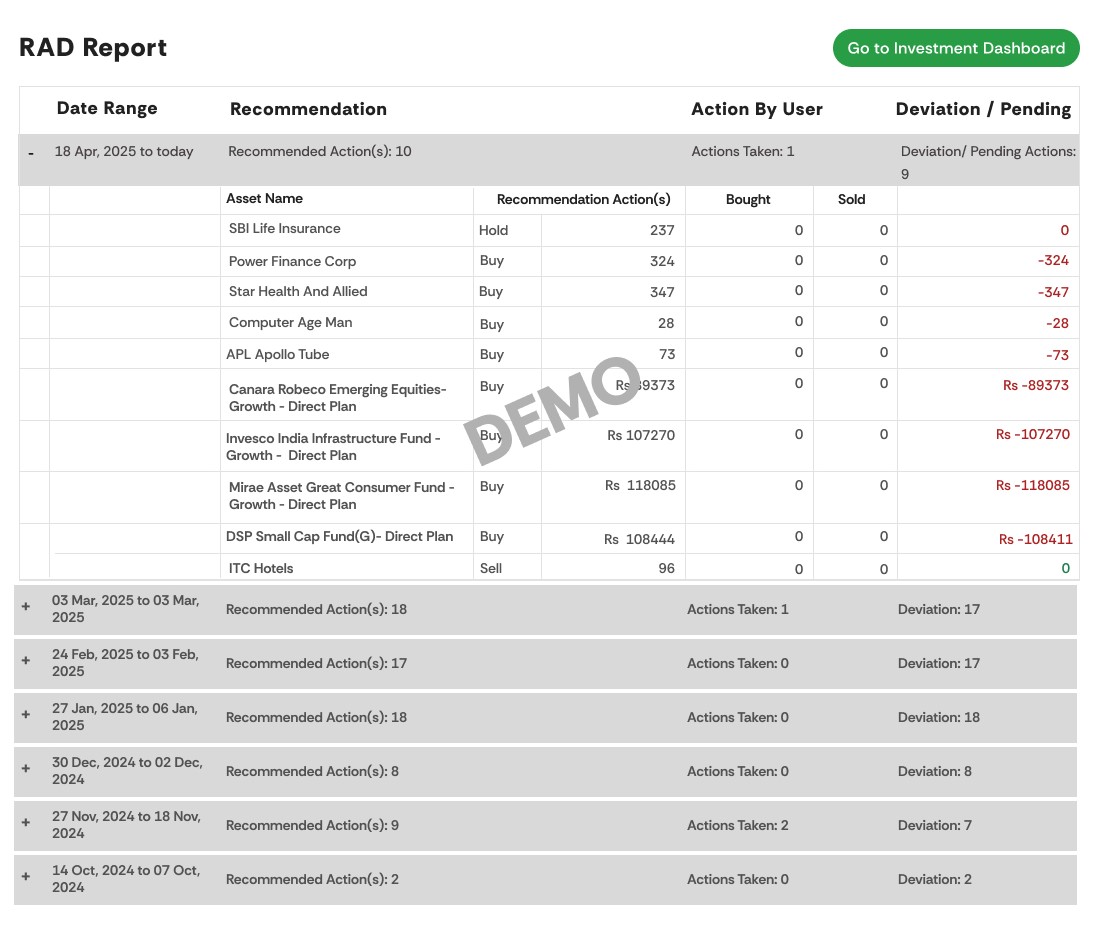Select DSP Small Cap Fund(G) entry

[339, 537]
